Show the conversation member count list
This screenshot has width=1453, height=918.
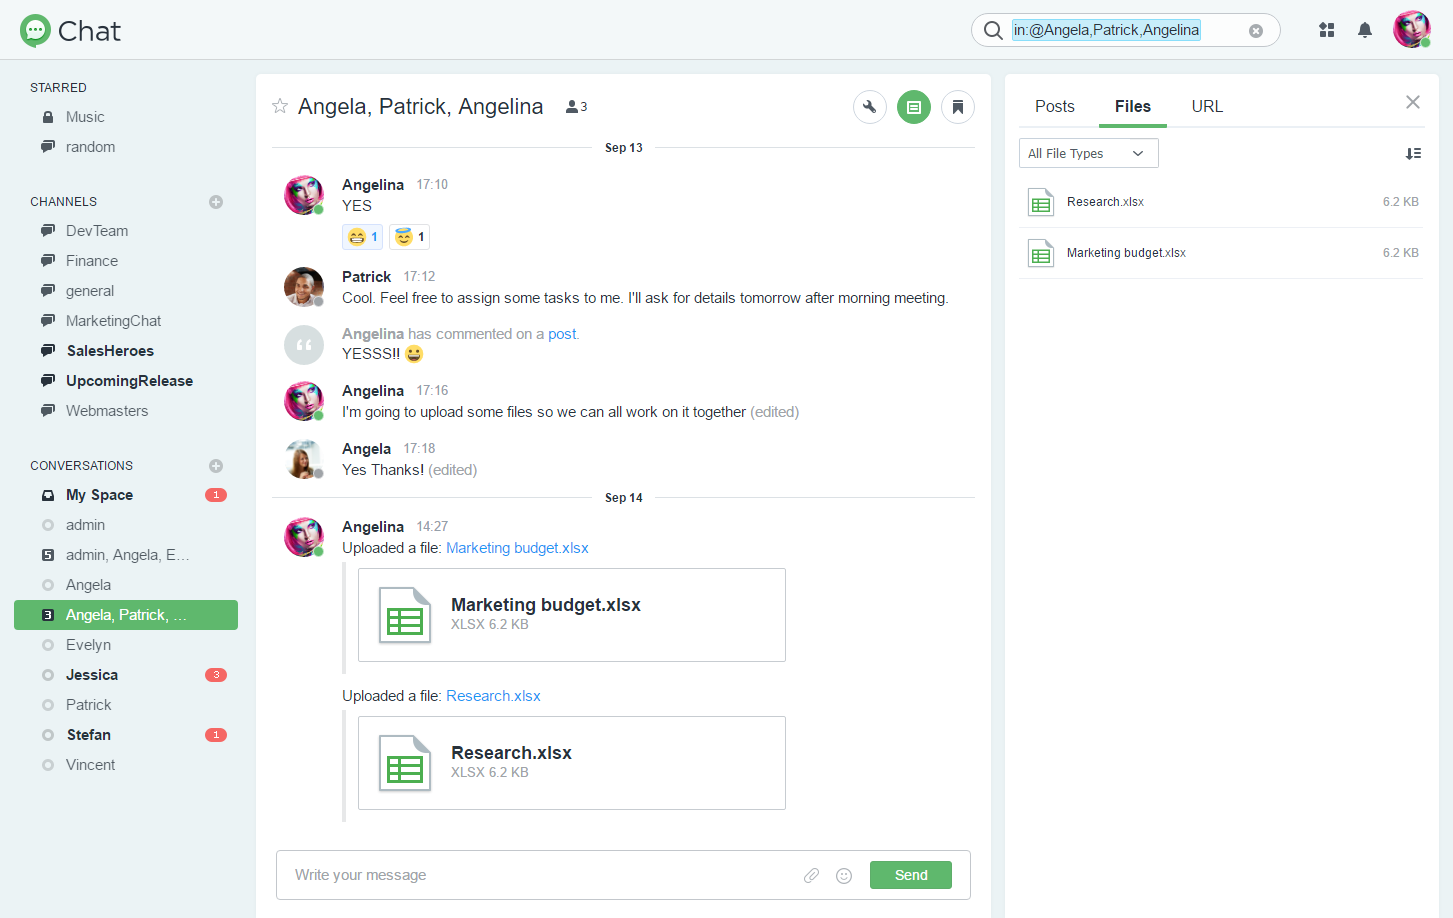point(576,107)
